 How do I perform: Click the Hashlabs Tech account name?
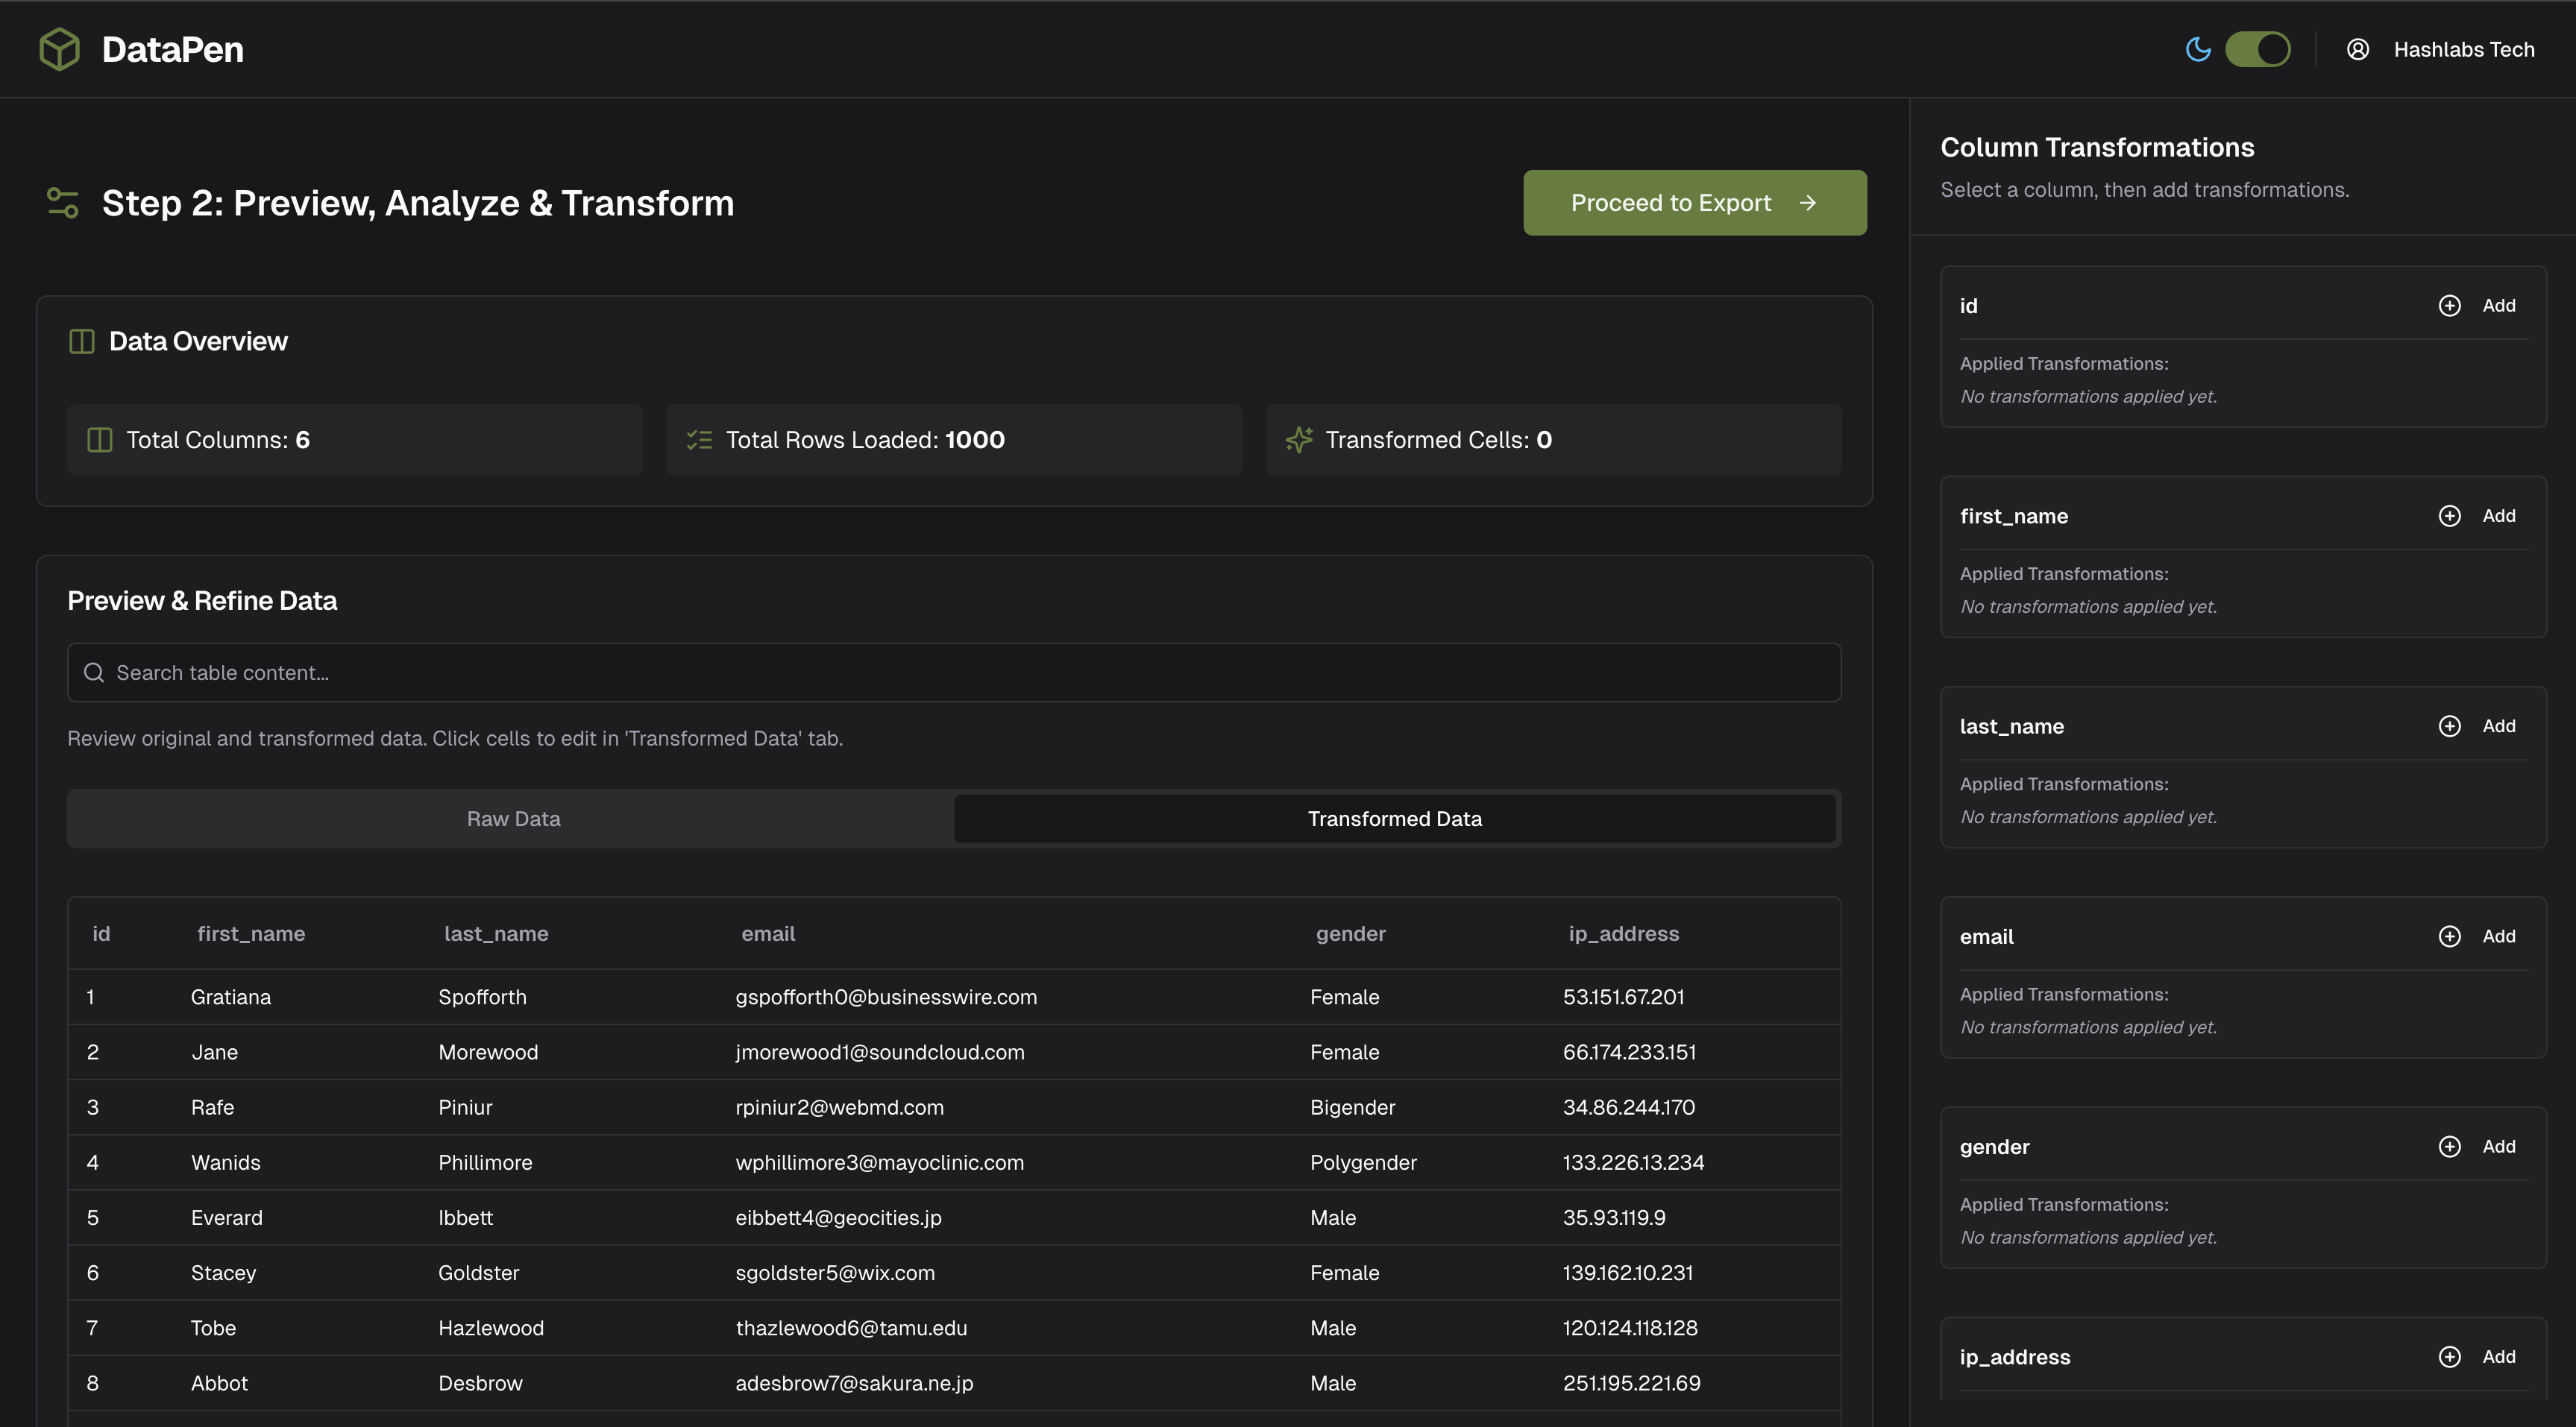pyautogui.click(x=2464, y=49)
